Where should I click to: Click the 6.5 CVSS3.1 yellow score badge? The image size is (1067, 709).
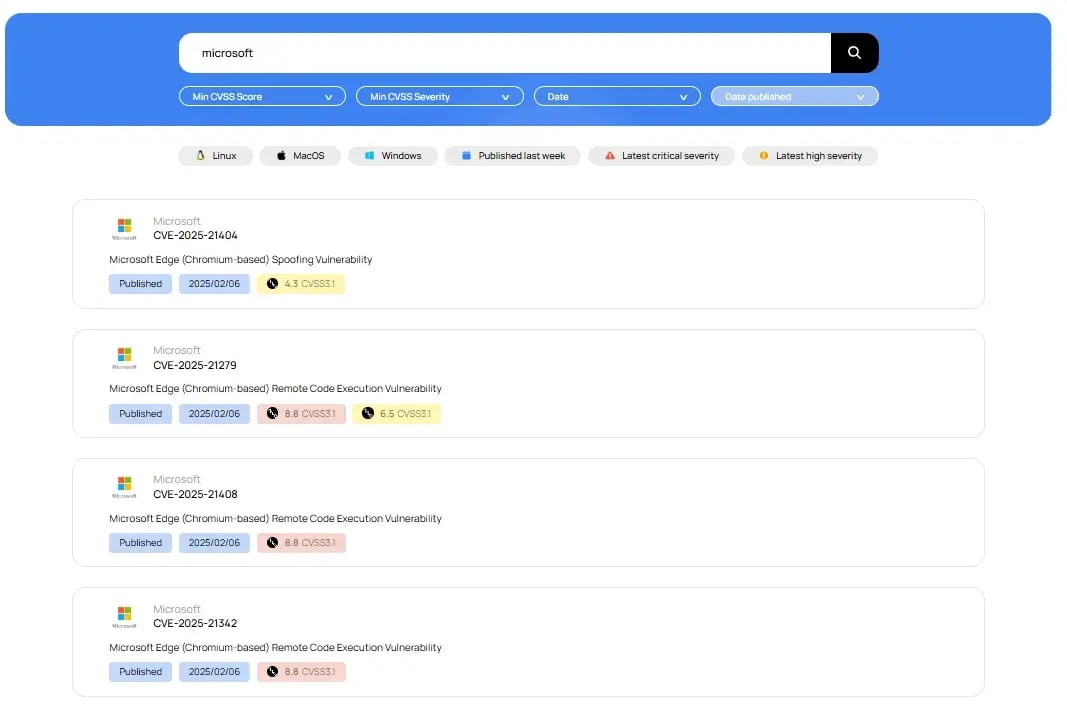(x=396, y=414)
